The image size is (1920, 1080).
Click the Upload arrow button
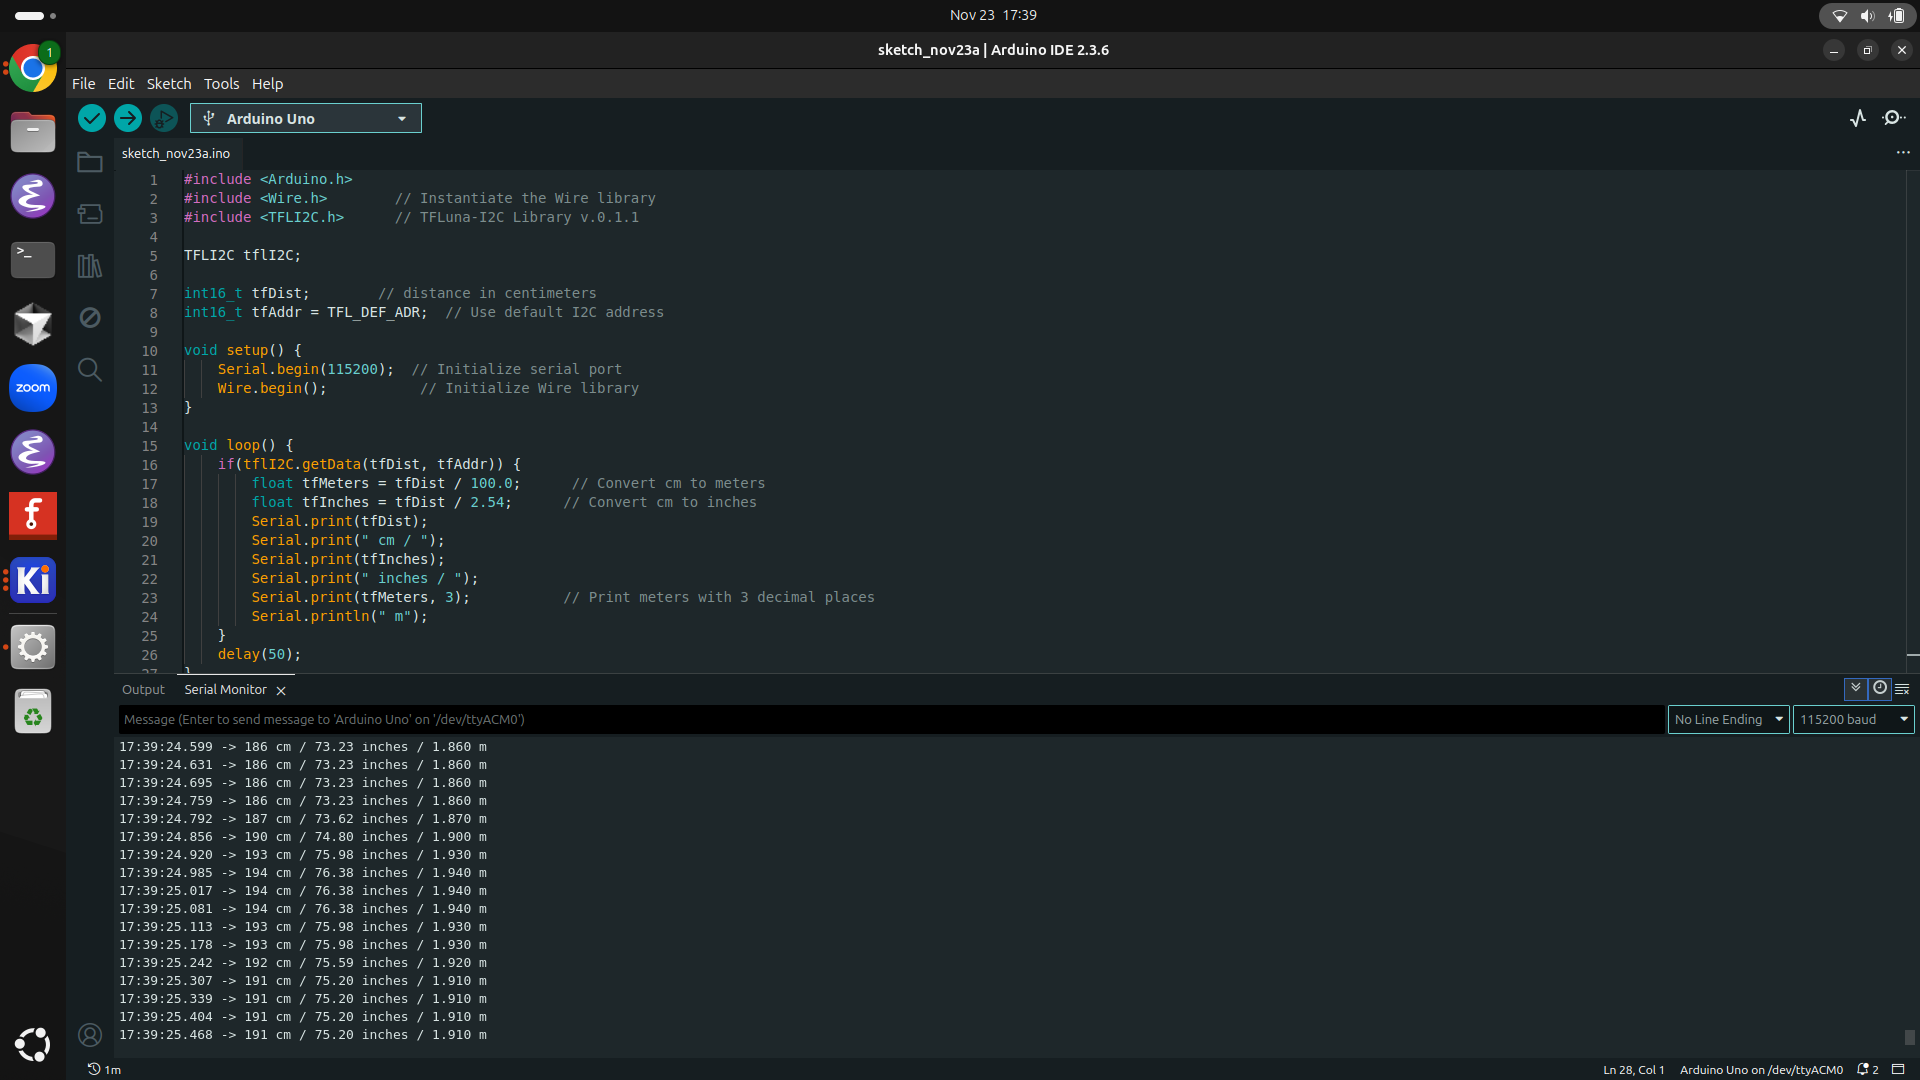click(128, 118)
